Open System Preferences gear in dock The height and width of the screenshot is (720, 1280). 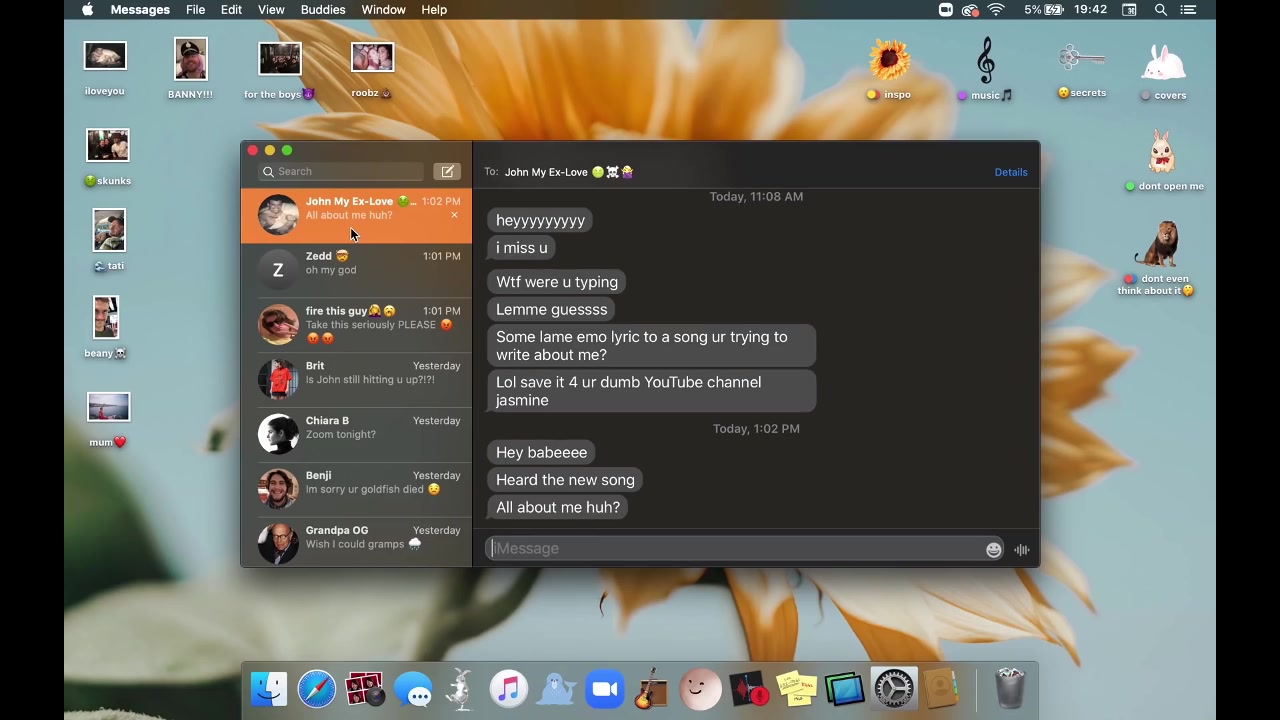click(893, 690)
